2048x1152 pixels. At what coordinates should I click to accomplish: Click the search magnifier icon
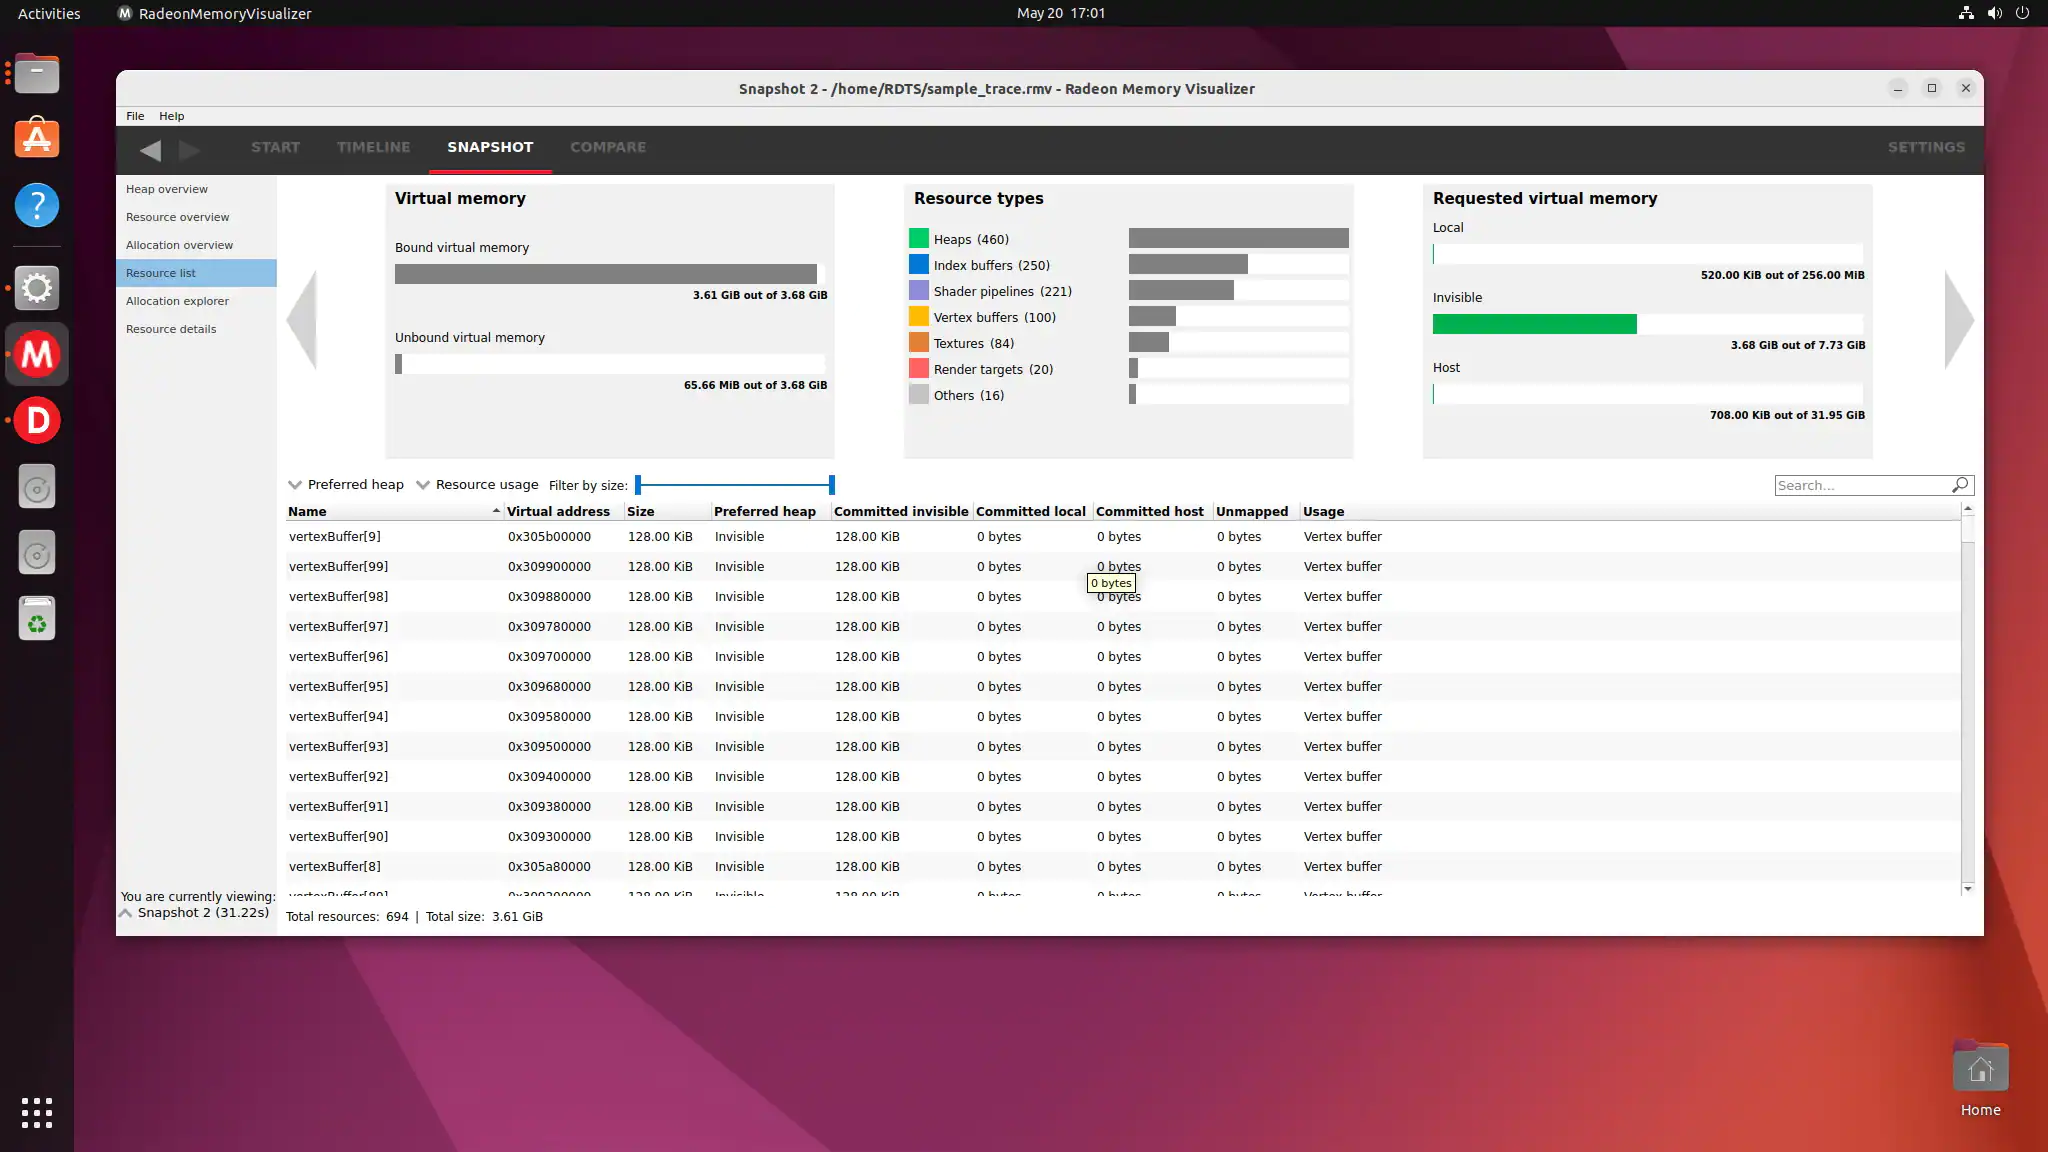pos(1960,485)
